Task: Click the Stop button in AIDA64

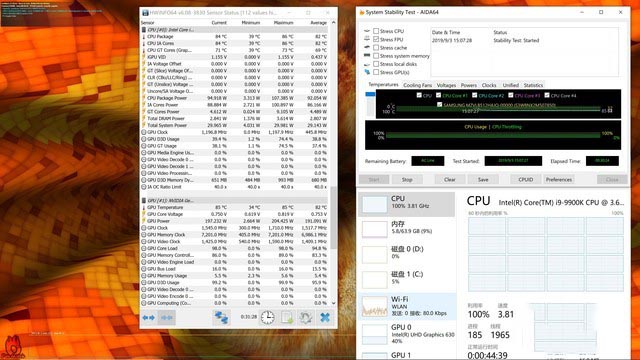Action: 407,180
